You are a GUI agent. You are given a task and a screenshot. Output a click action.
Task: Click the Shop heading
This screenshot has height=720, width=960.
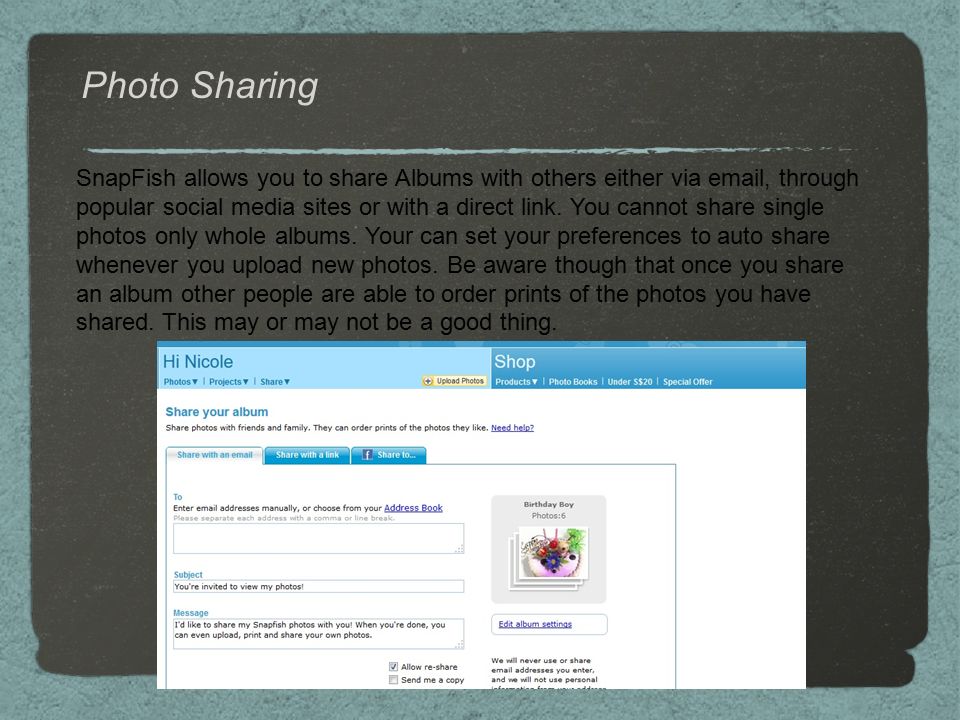click(515, 362)
